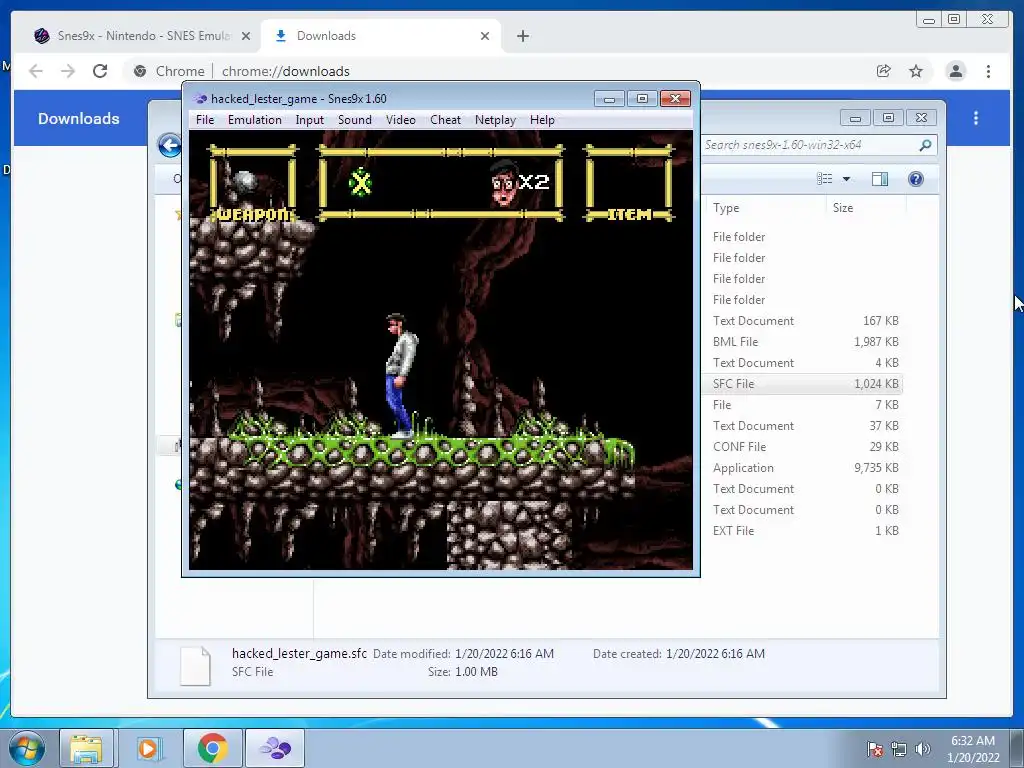Minimize the Snes9x window
The width and height of the screenshot is (1024, 768).
click(x=609, y=99)
